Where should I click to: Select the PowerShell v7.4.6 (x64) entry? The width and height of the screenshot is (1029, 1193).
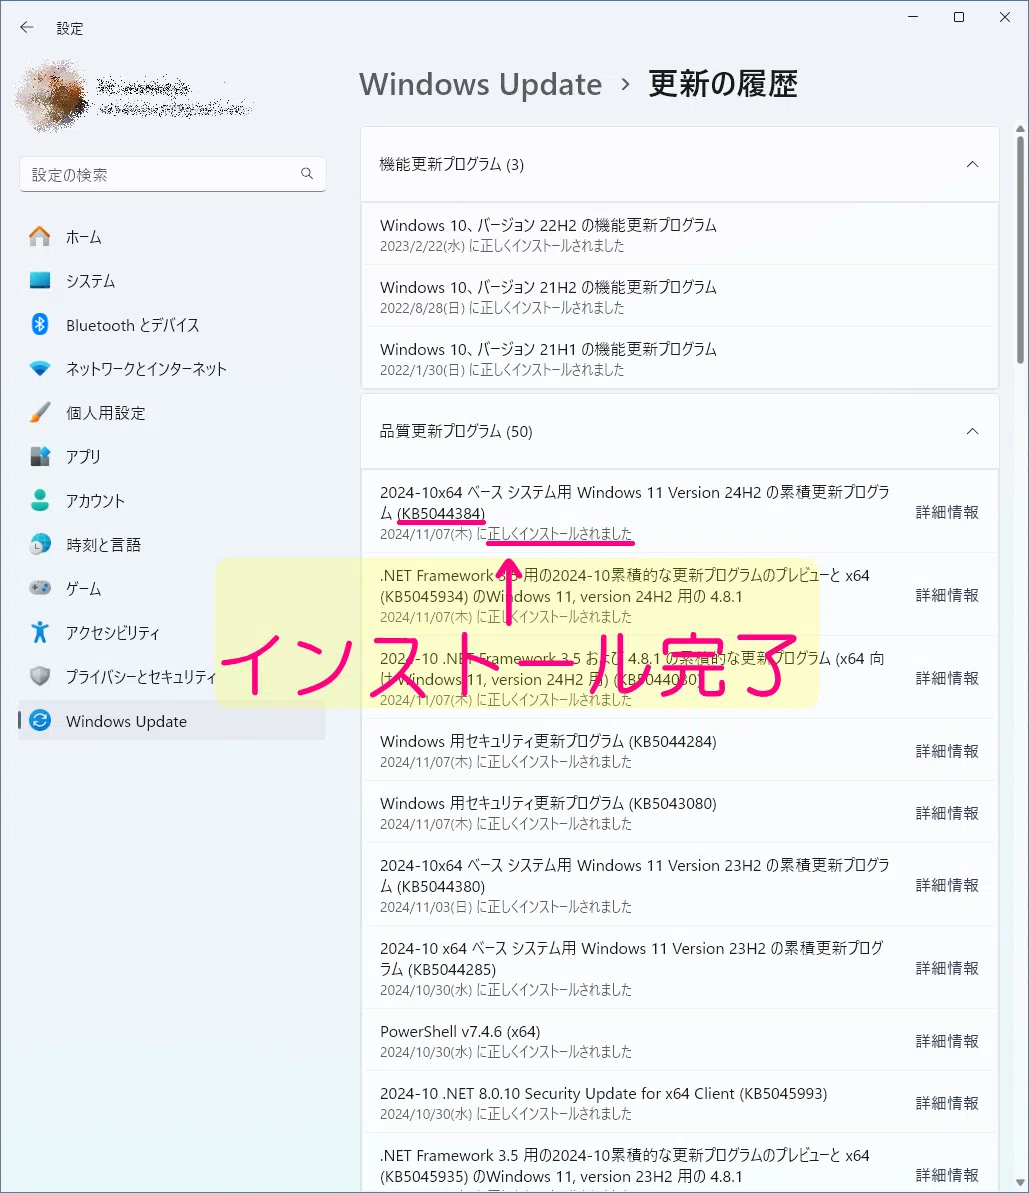coord(680,1041)
